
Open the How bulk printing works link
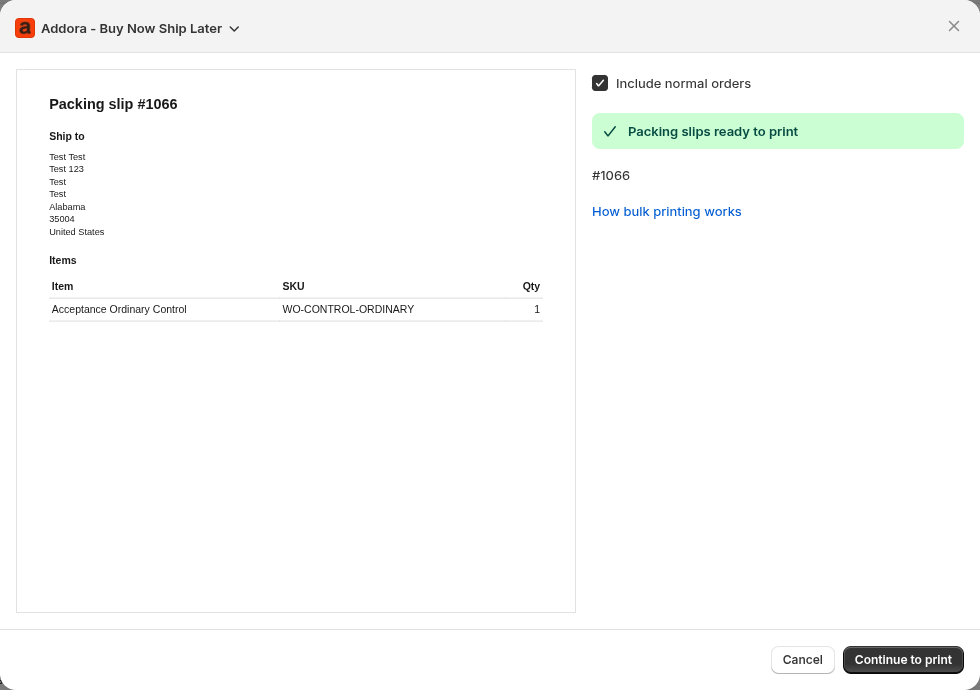click(666, 211)
